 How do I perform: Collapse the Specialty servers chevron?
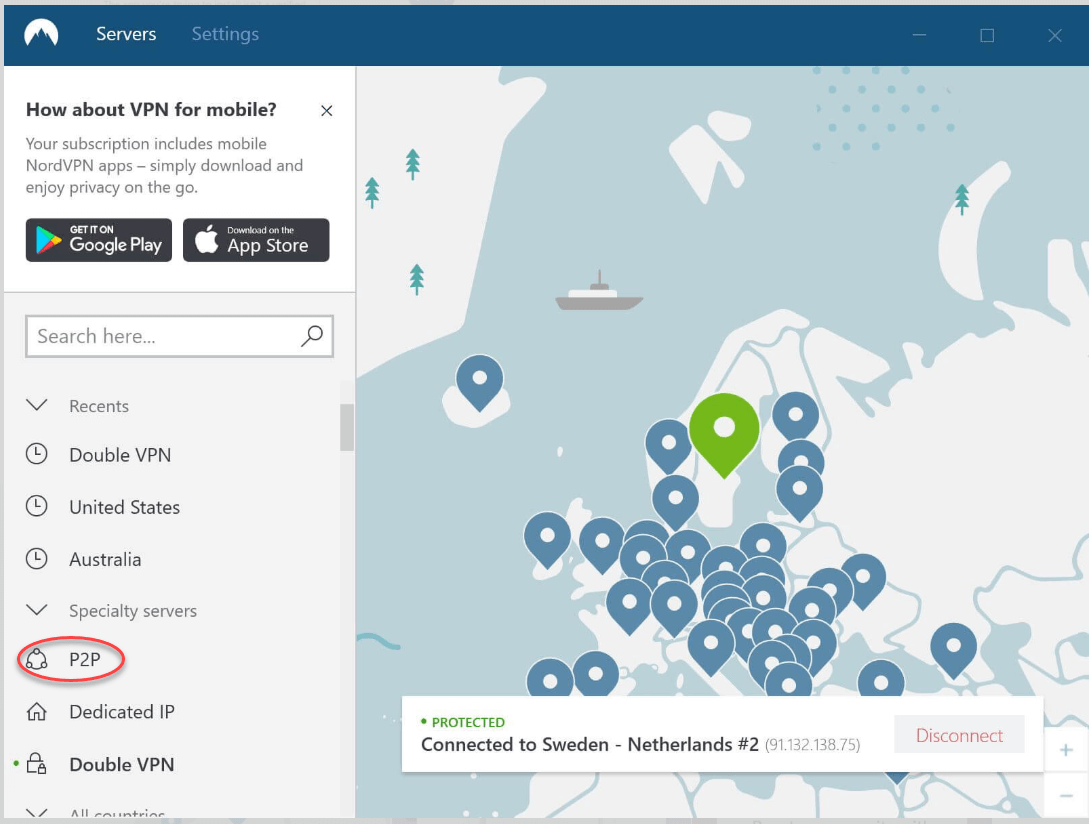point(36,610)
